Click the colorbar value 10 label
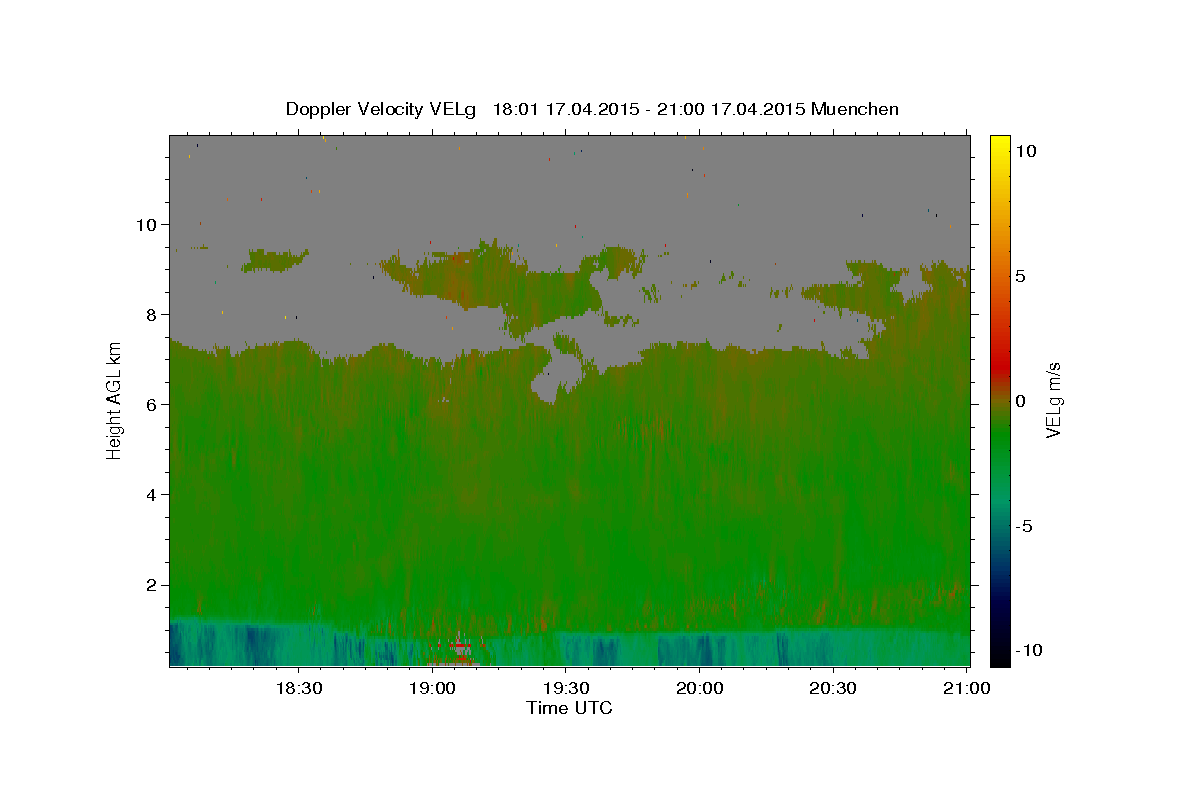This screenshot has height=800, width=1200. [1025, 151]
